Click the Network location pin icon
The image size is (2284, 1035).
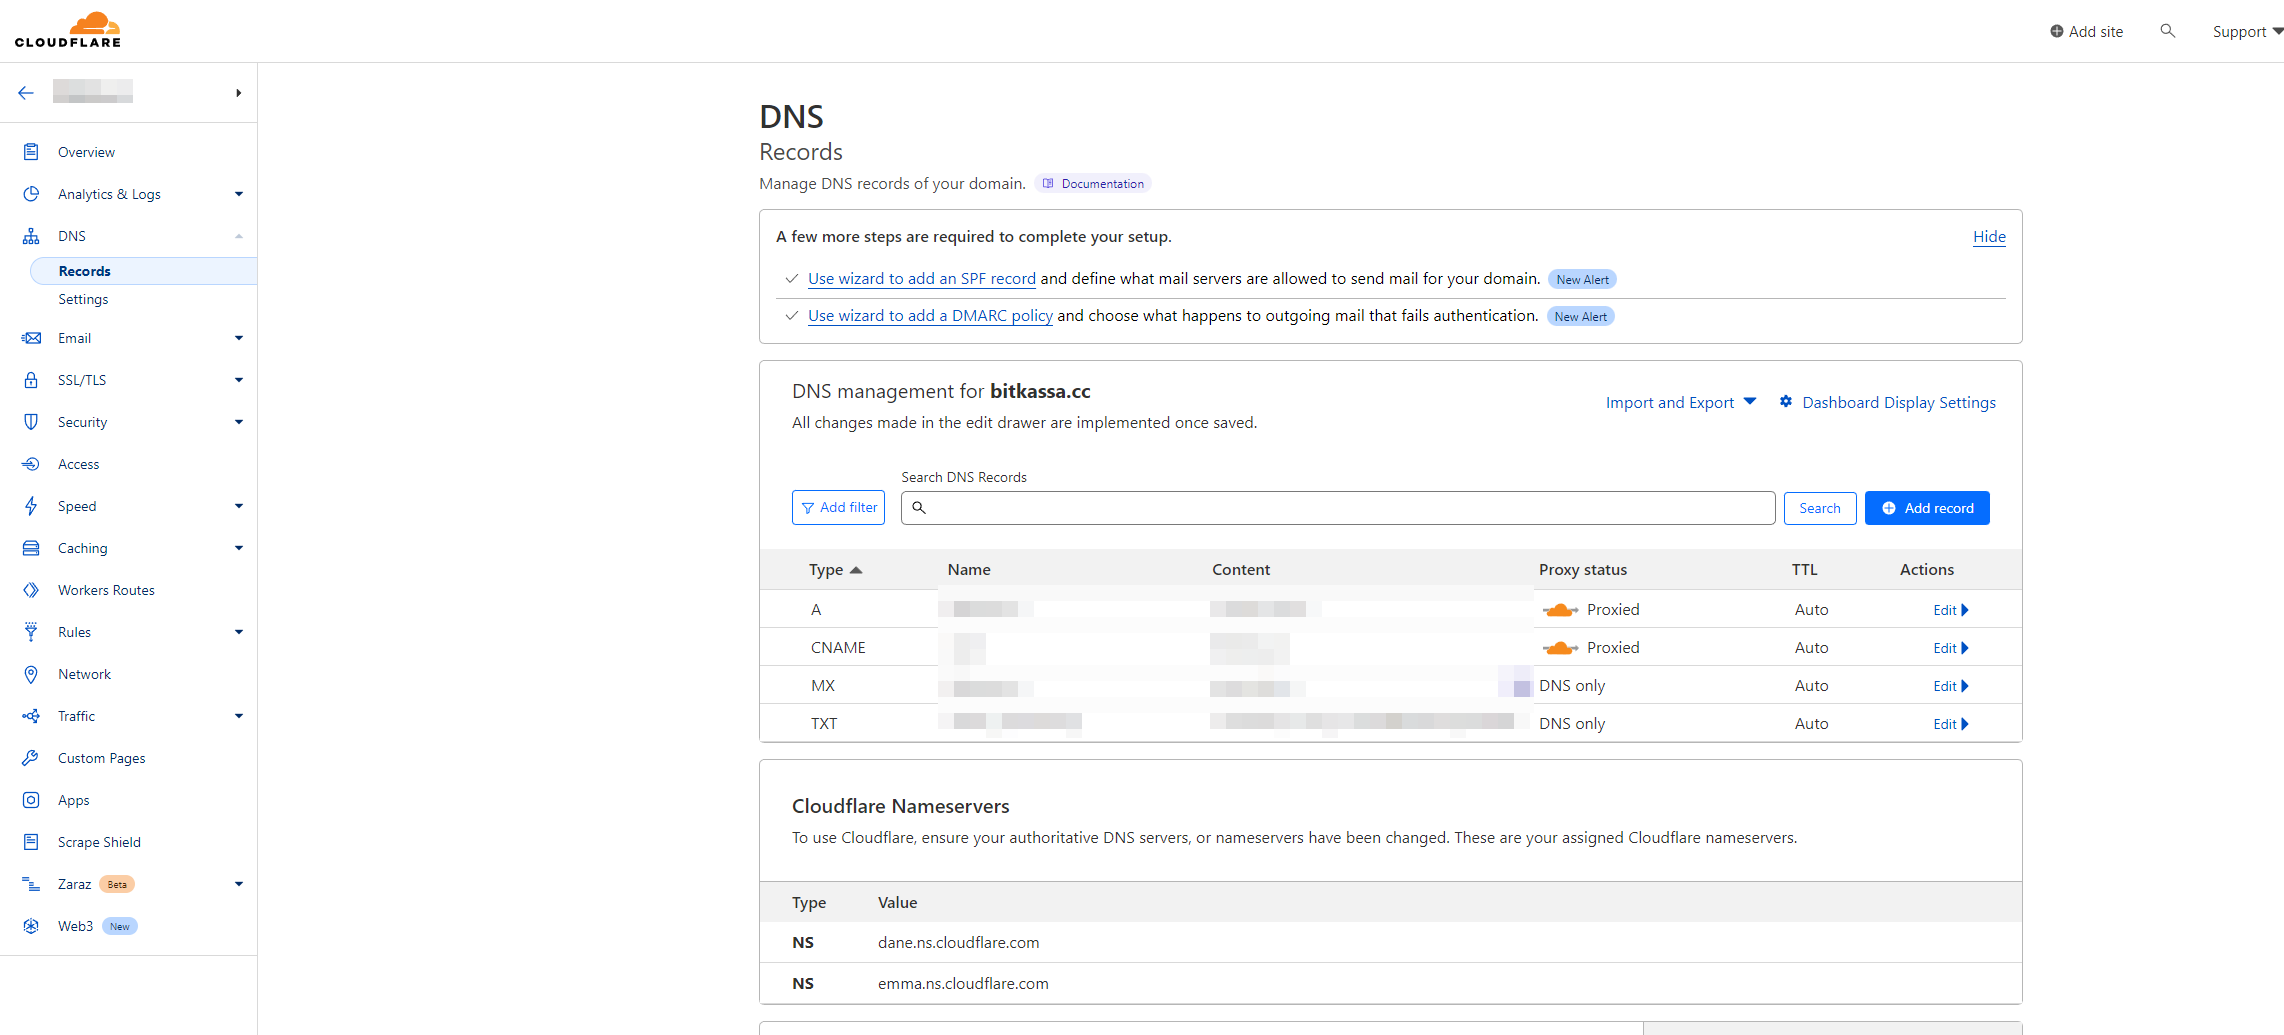31,674
